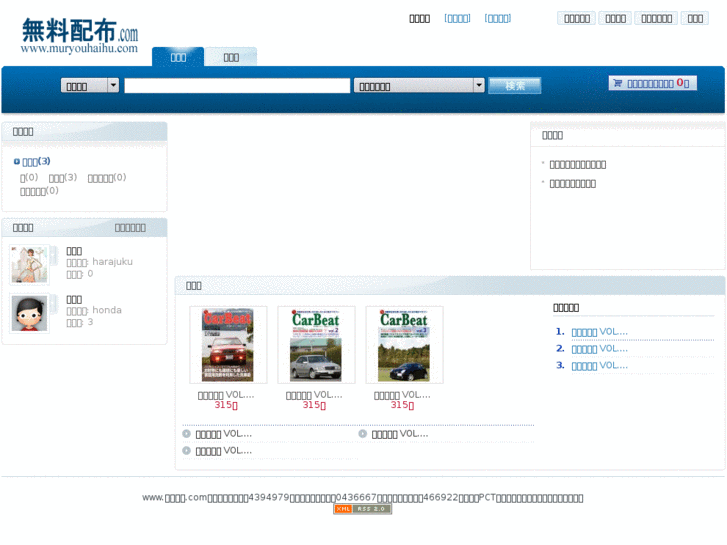The image size is (727, 545).
Task: Open ranking entry number 2
Action: [599, 349]
